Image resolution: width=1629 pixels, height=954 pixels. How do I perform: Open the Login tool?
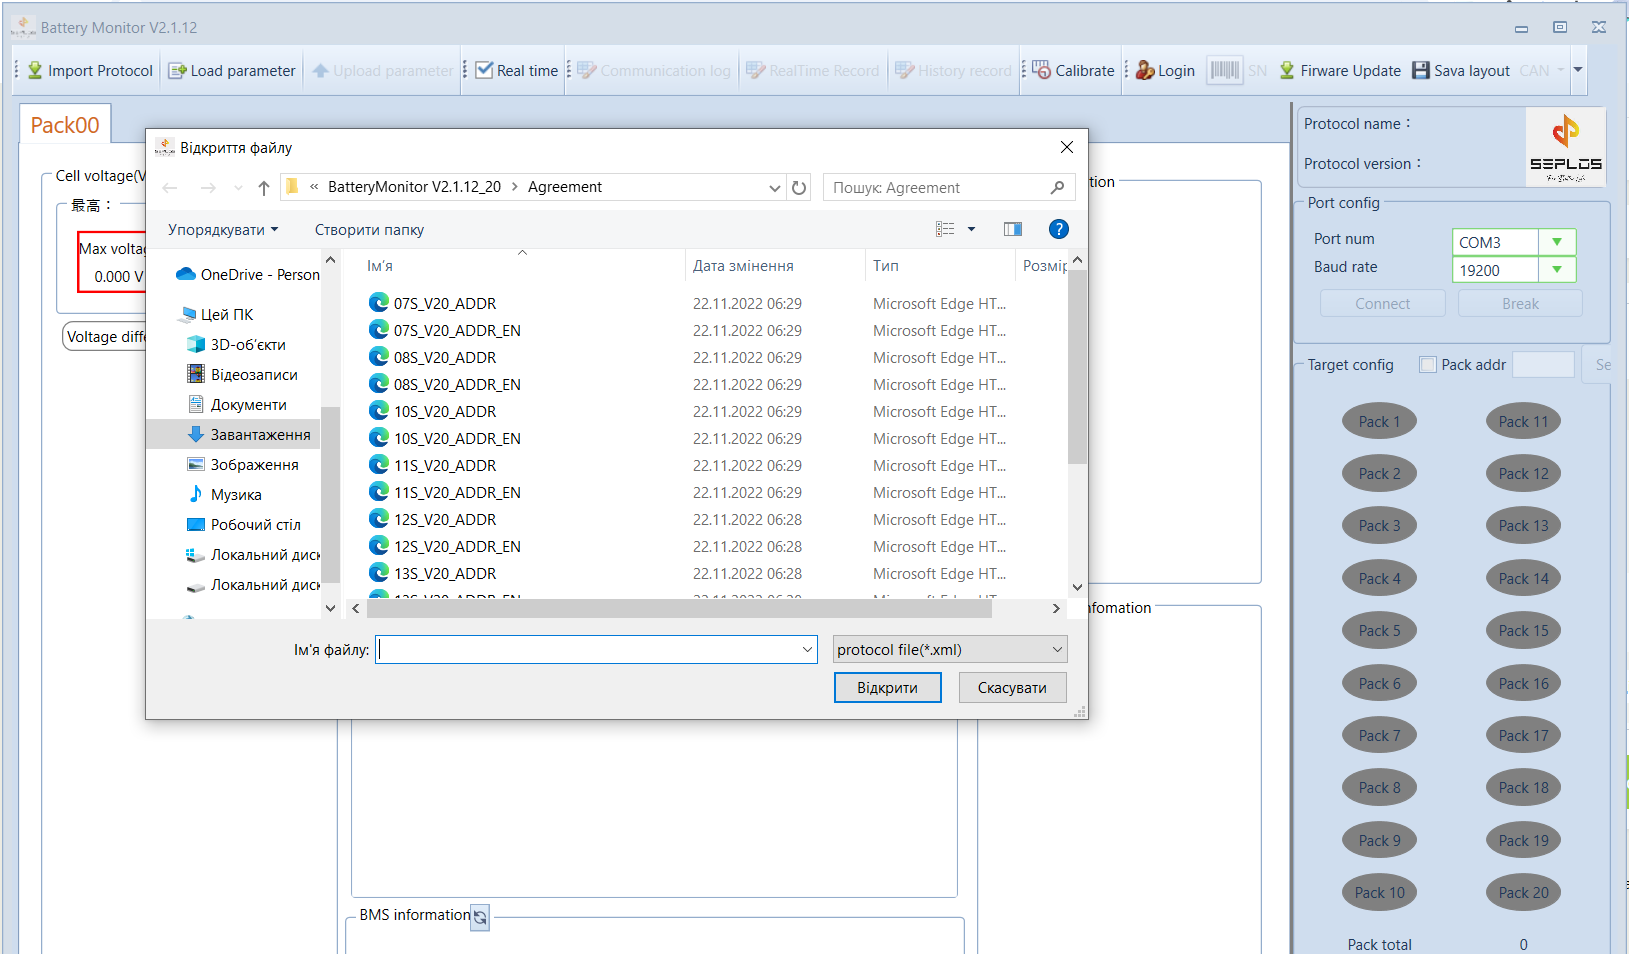point(1165,70)
